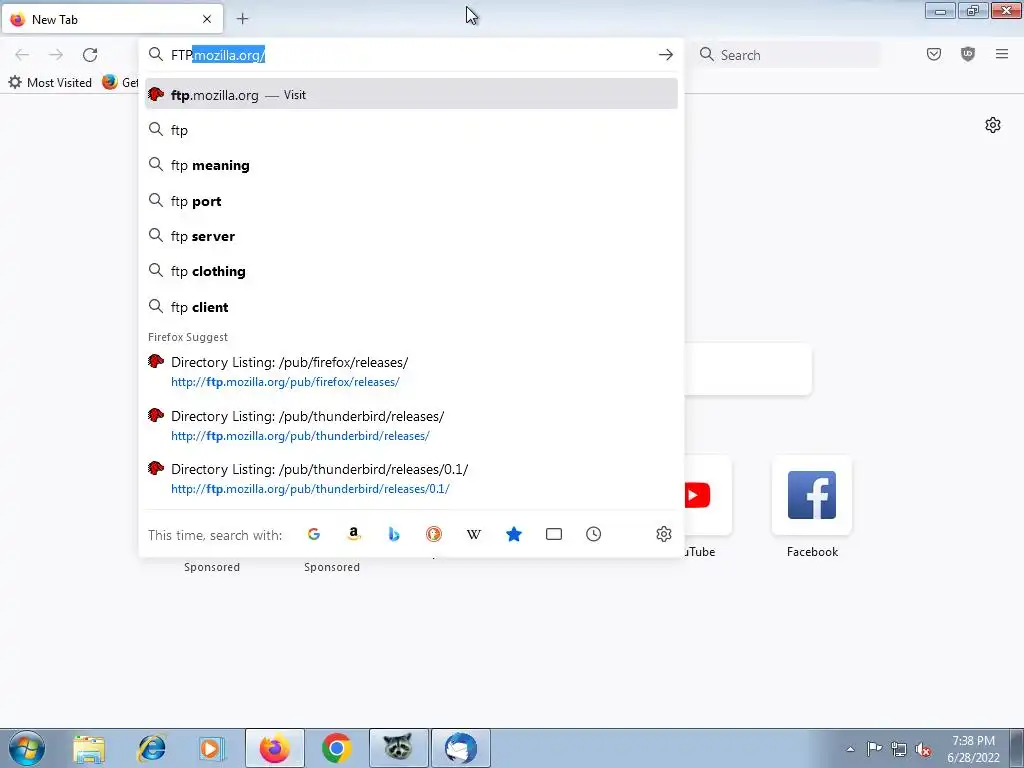
Task: Visit ftp.mozilla.org suggestion
Action: [x=411, y=95]
